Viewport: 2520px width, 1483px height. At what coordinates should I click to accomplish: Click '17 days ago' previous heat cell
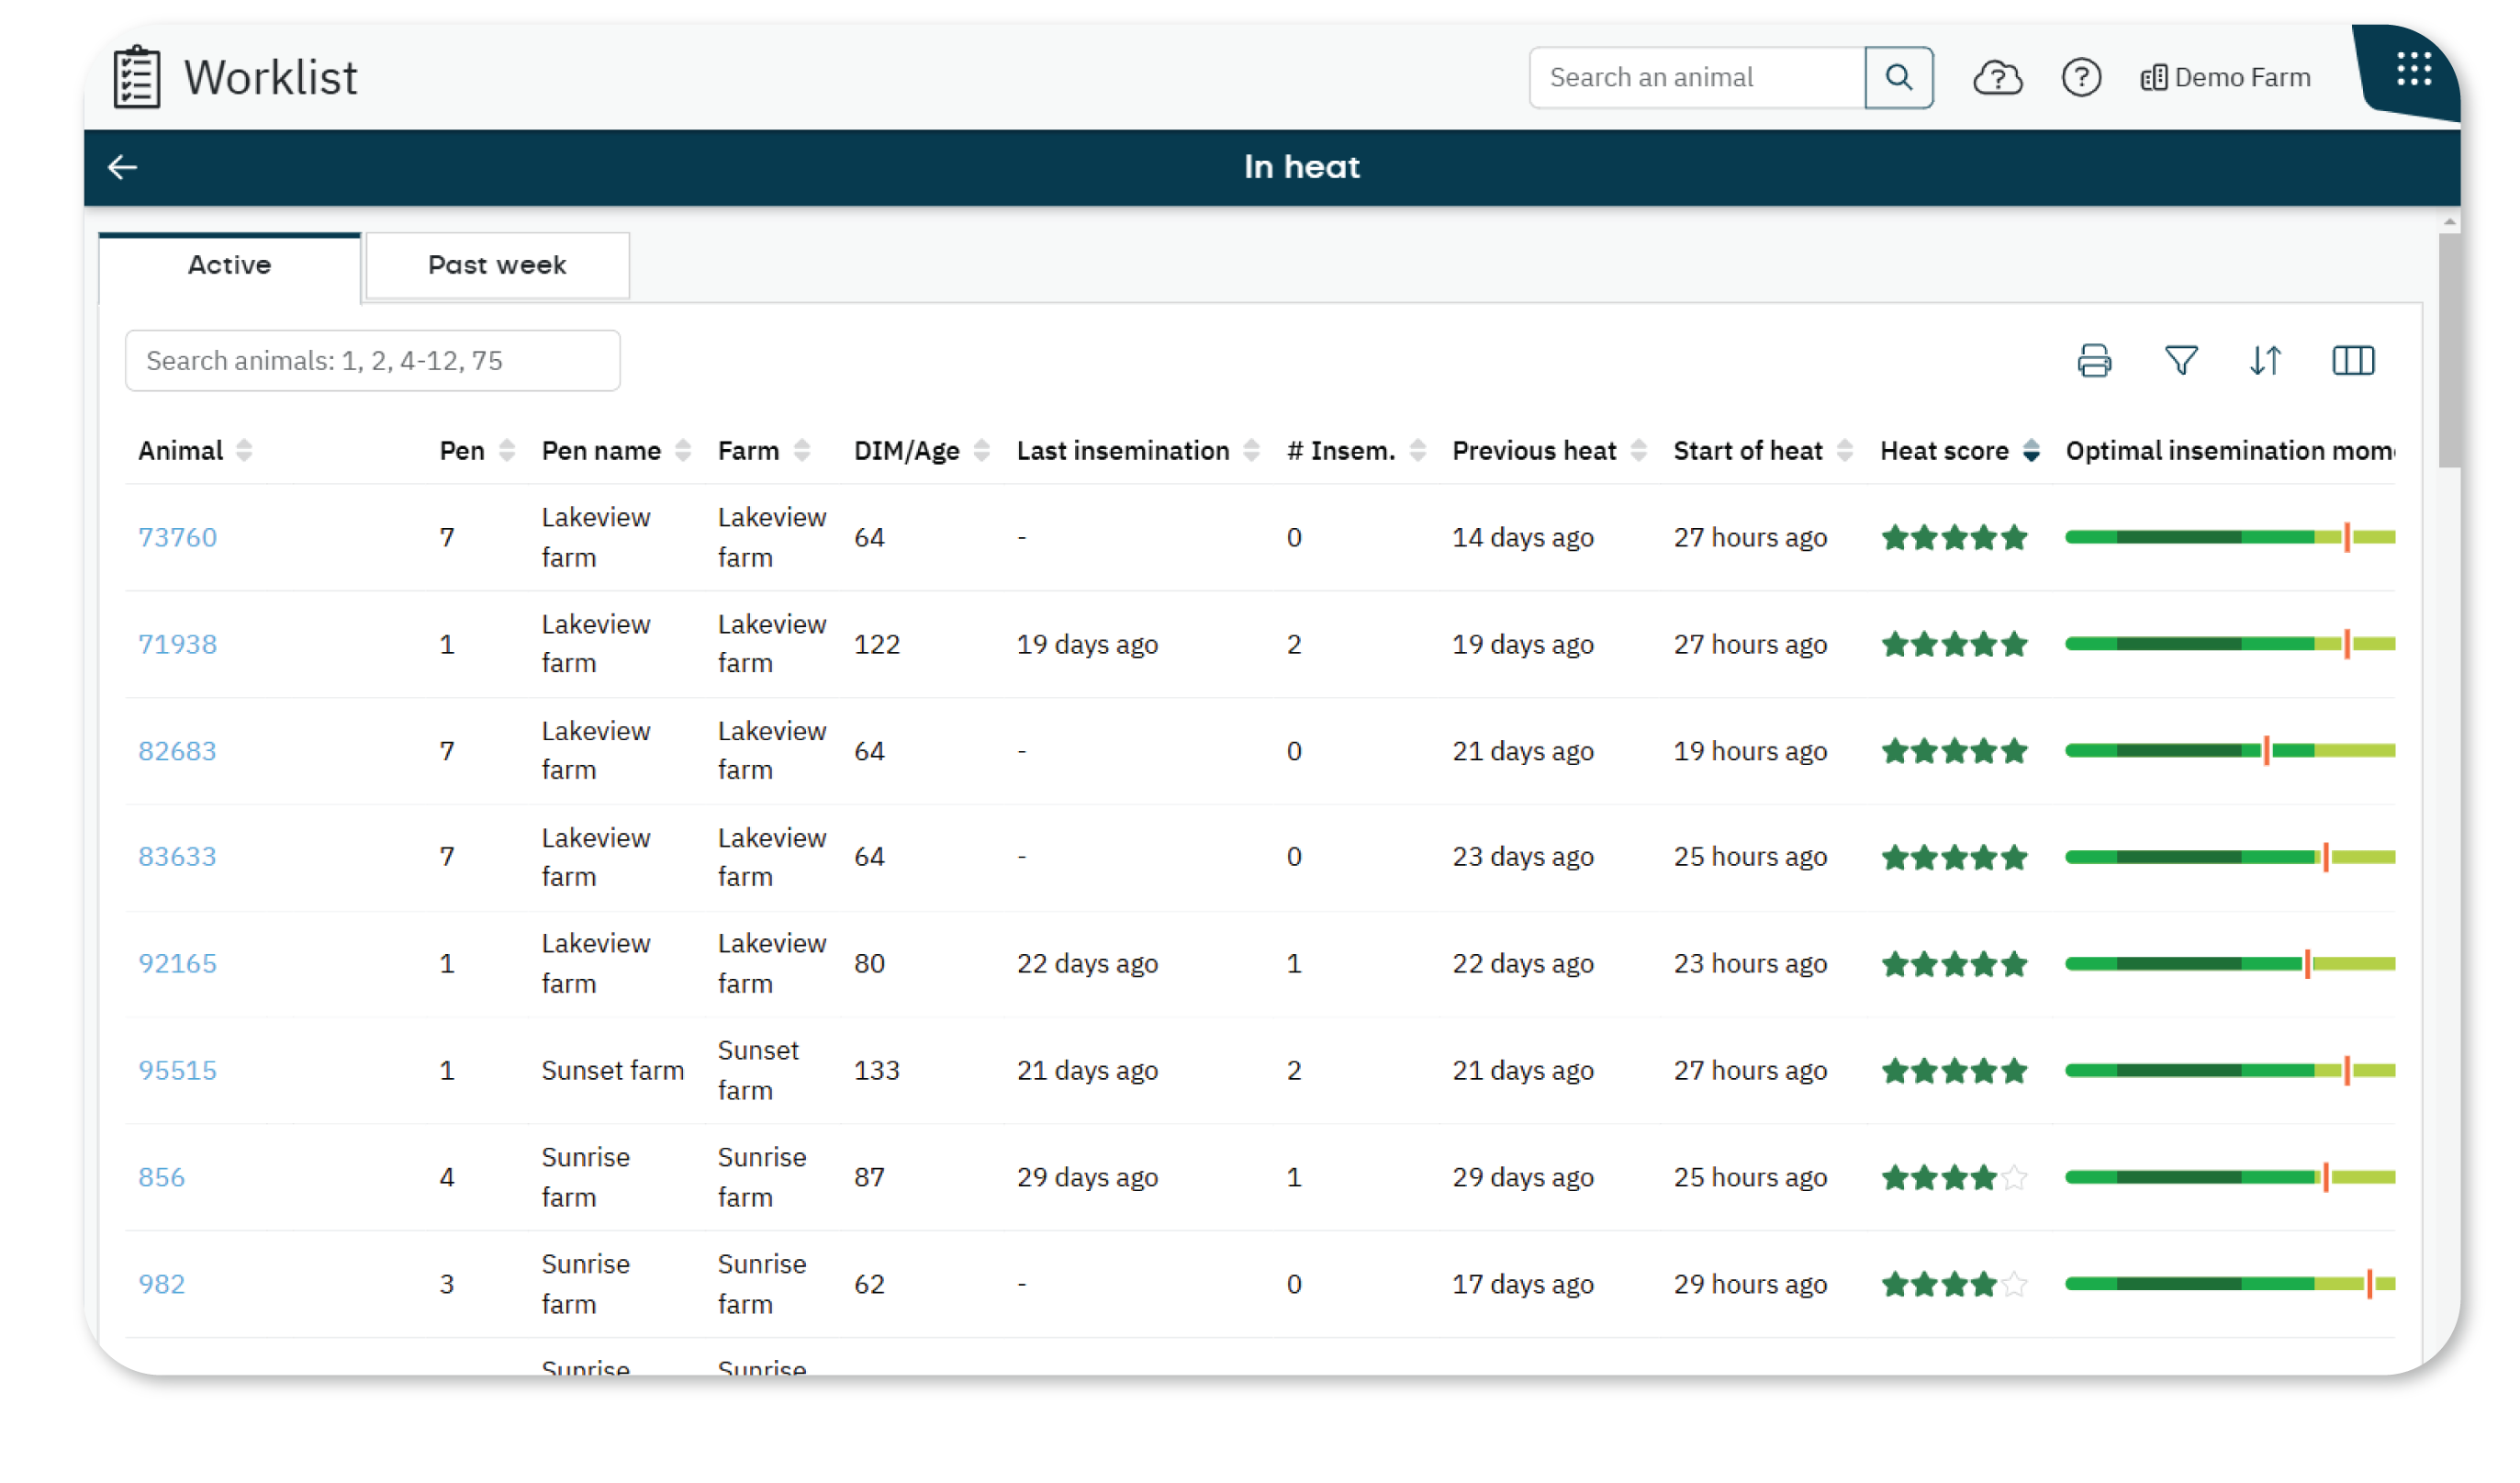tap(1522, 1285)
